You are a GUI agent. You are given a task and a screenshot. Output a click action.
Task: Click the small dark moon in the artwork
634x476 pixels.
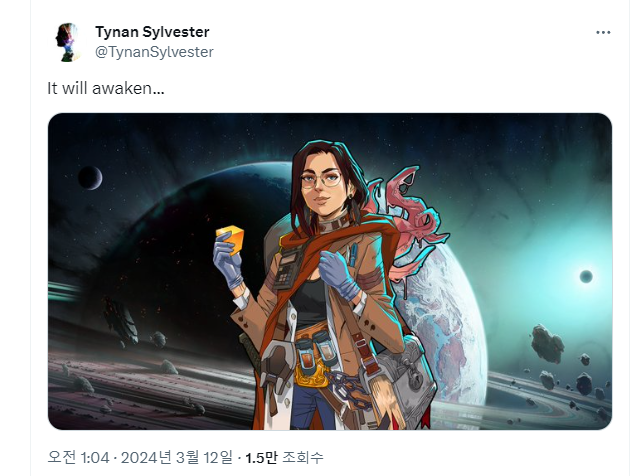point(90,178)
